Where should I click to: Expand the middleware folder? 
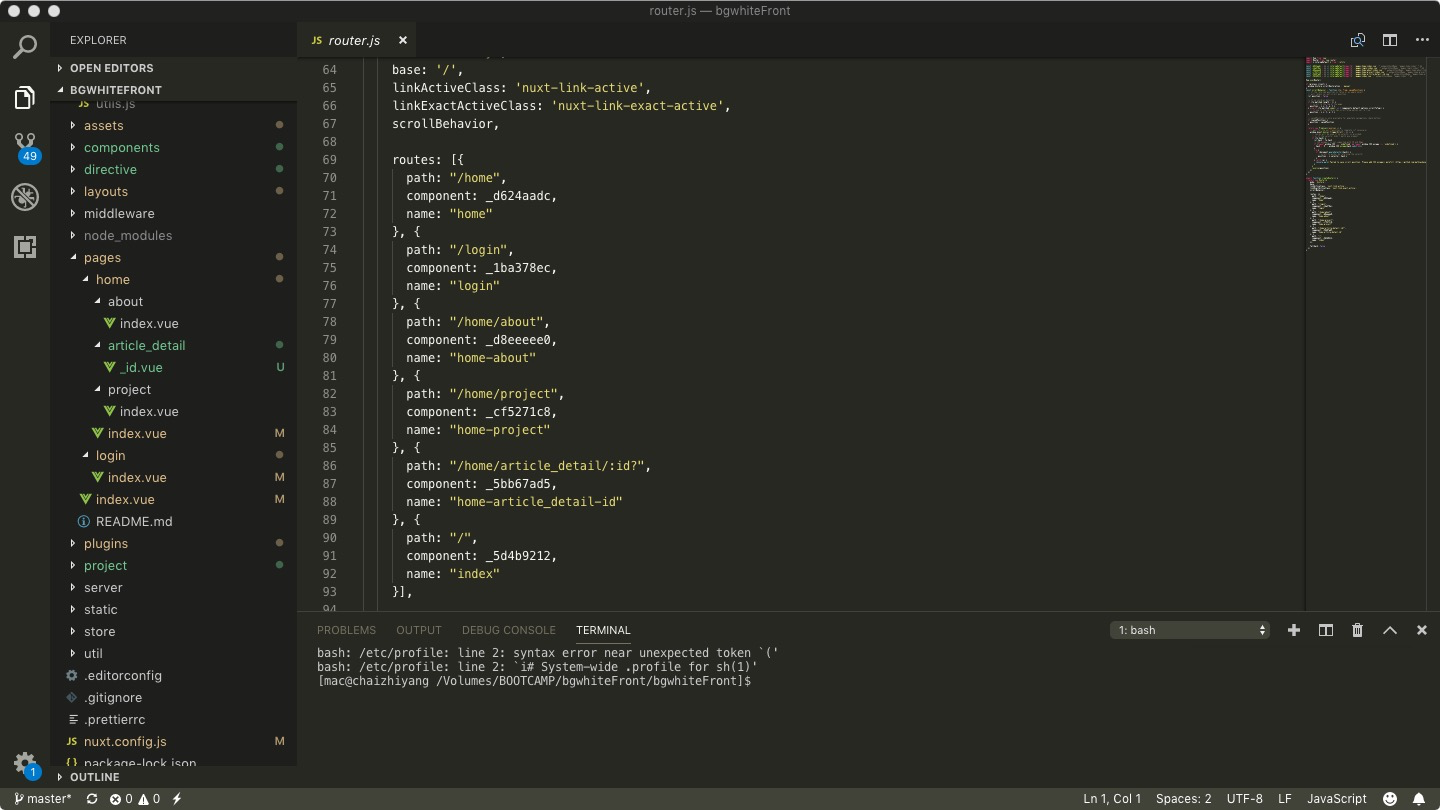(x=174, y=213)
